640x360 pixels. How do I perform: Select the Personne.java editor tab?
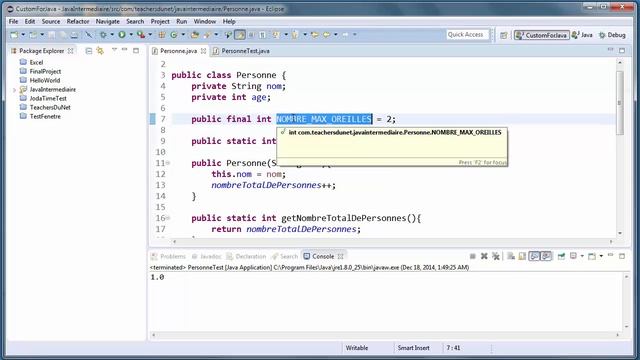pyautogui.click(x=178, y=51)
